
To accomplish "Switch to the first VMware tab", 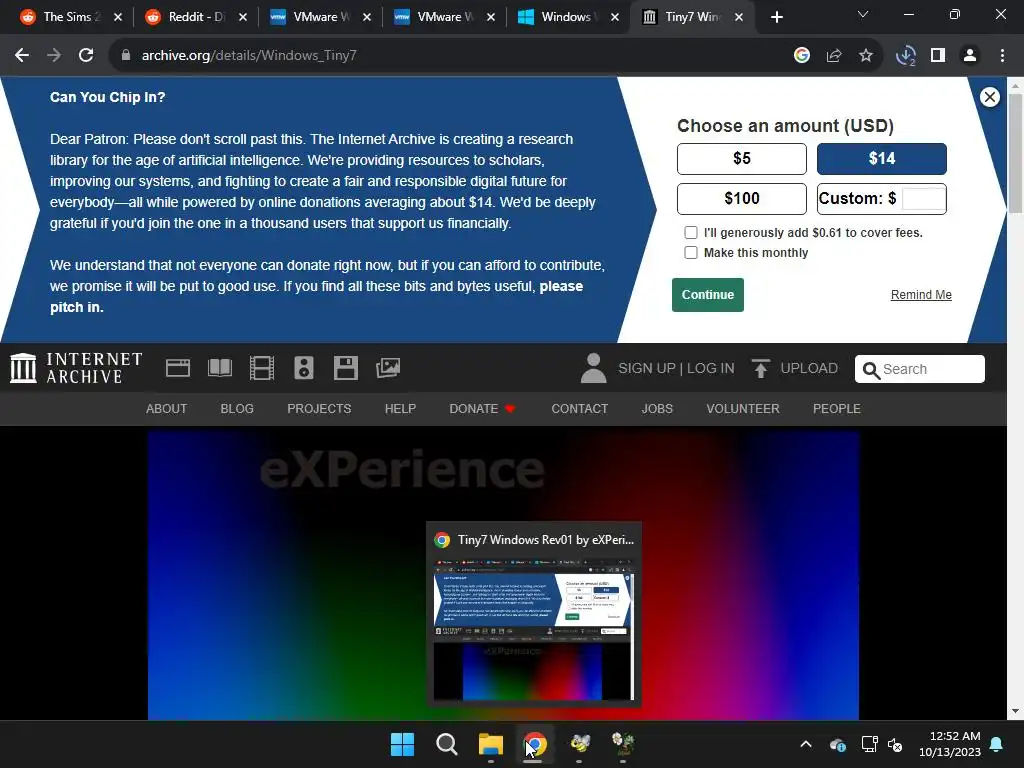I will (x=321, y=17).
